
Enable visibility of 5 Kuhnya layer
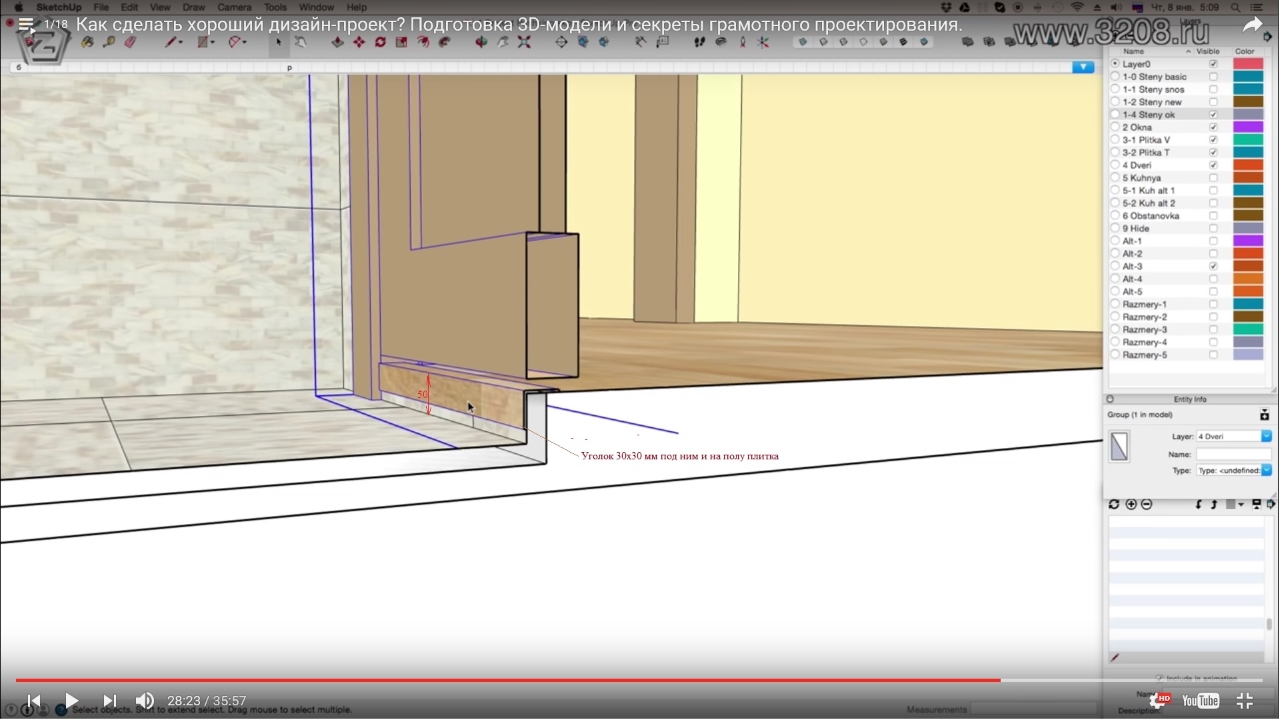(x=1214, y=178)
